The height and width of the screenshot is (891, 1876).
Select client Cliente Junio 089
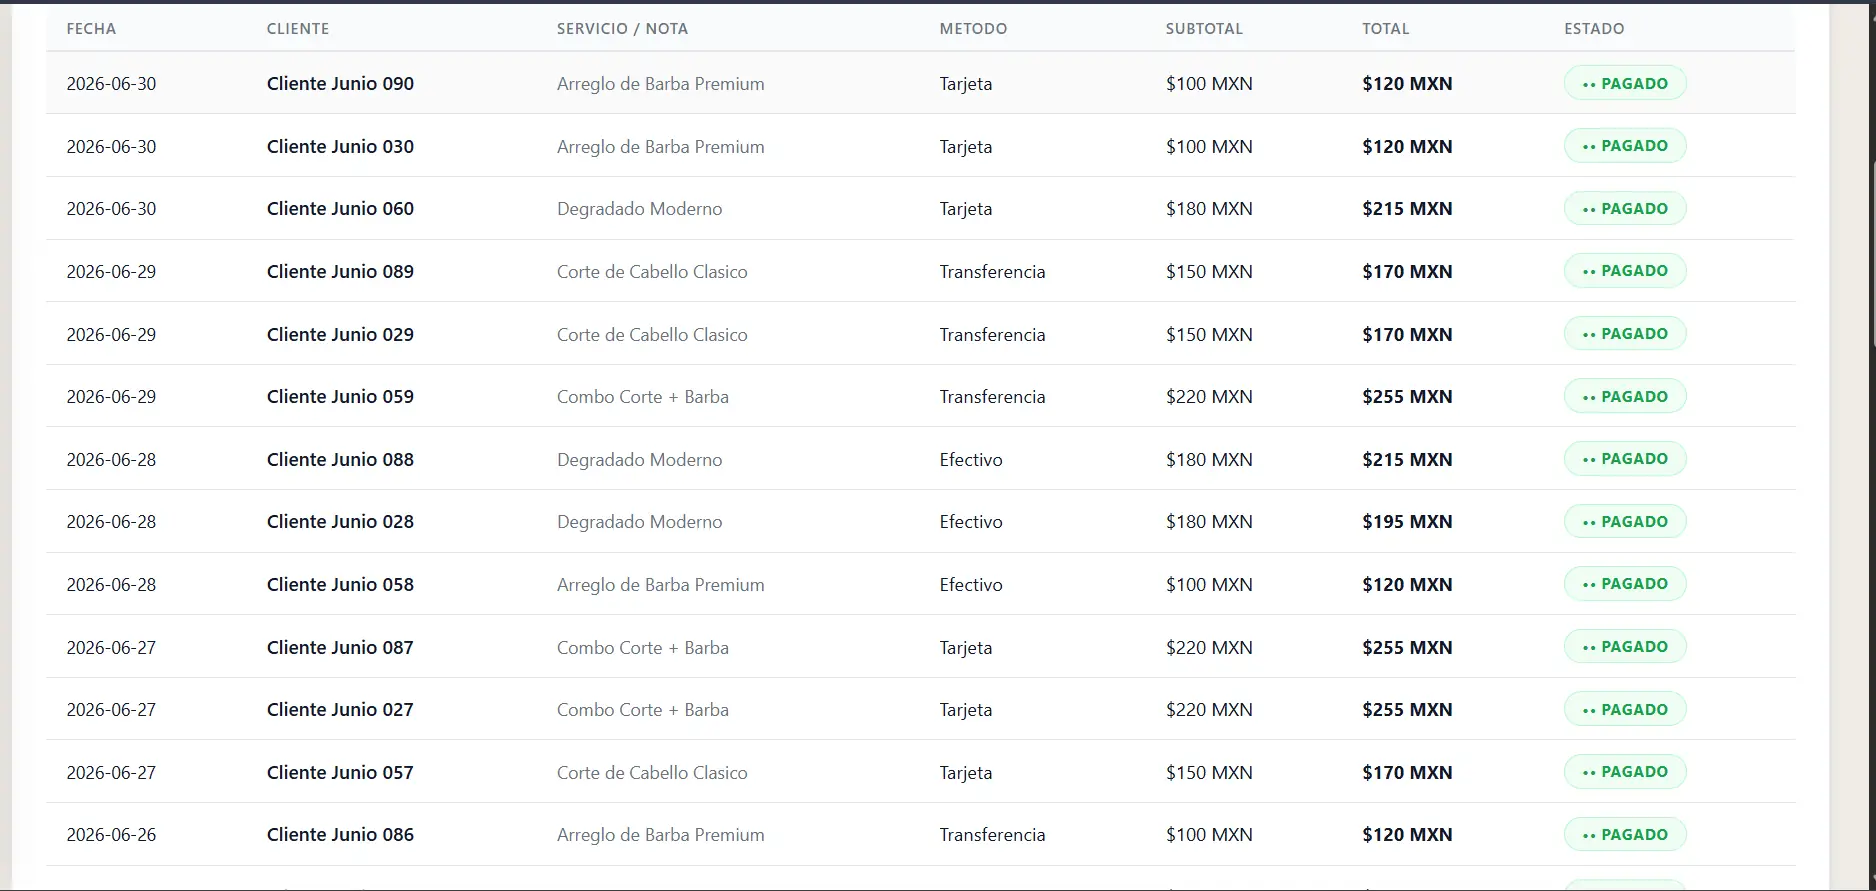click(x=340, y=271)
